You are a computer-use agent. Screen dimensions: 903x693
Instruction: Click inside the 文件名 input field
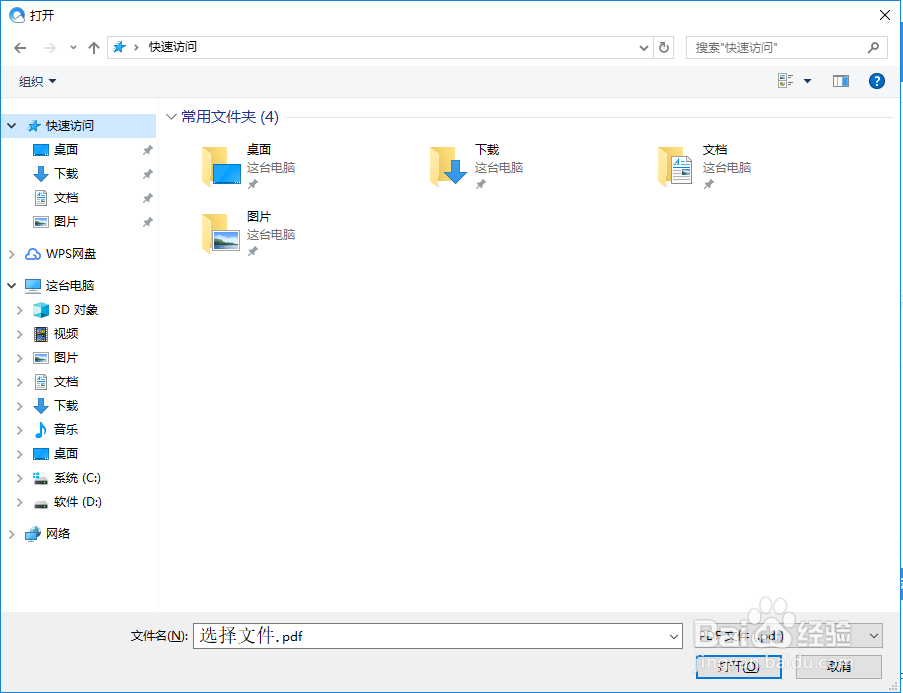(400, 635)
